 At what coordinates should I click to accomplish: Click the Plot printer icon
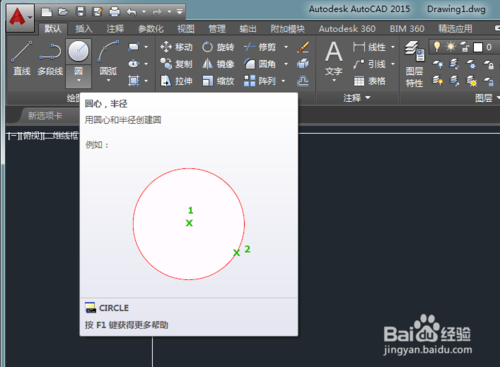114,12
